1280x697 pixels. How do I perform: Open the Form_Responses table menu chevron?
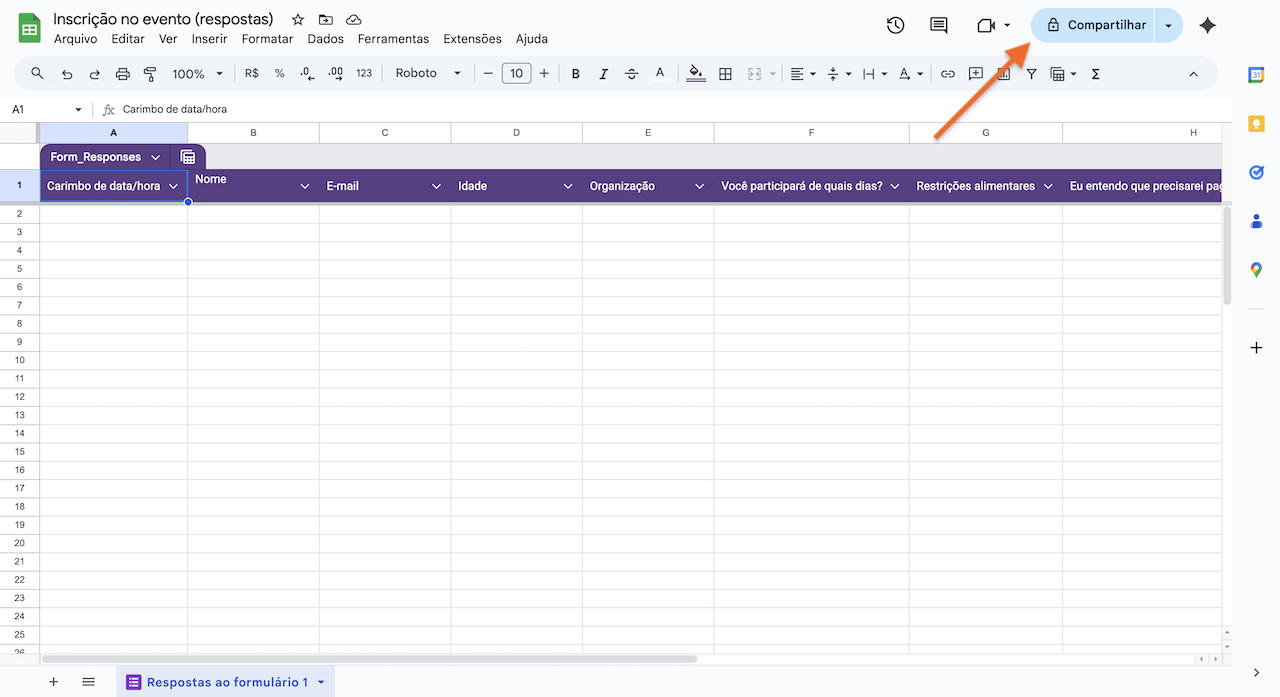click(x=155, y=157)
